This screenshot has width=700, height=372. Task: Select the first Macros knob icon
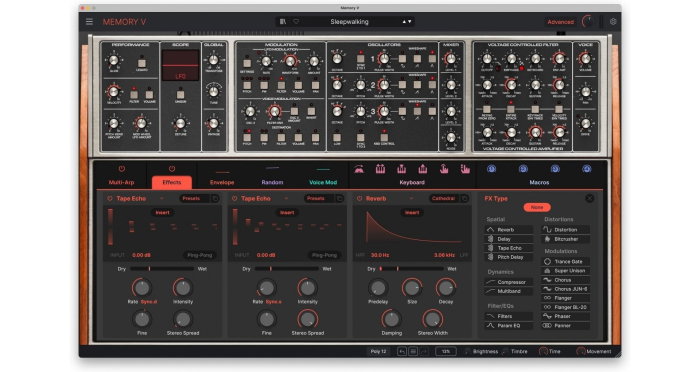(x=492, y=169)
